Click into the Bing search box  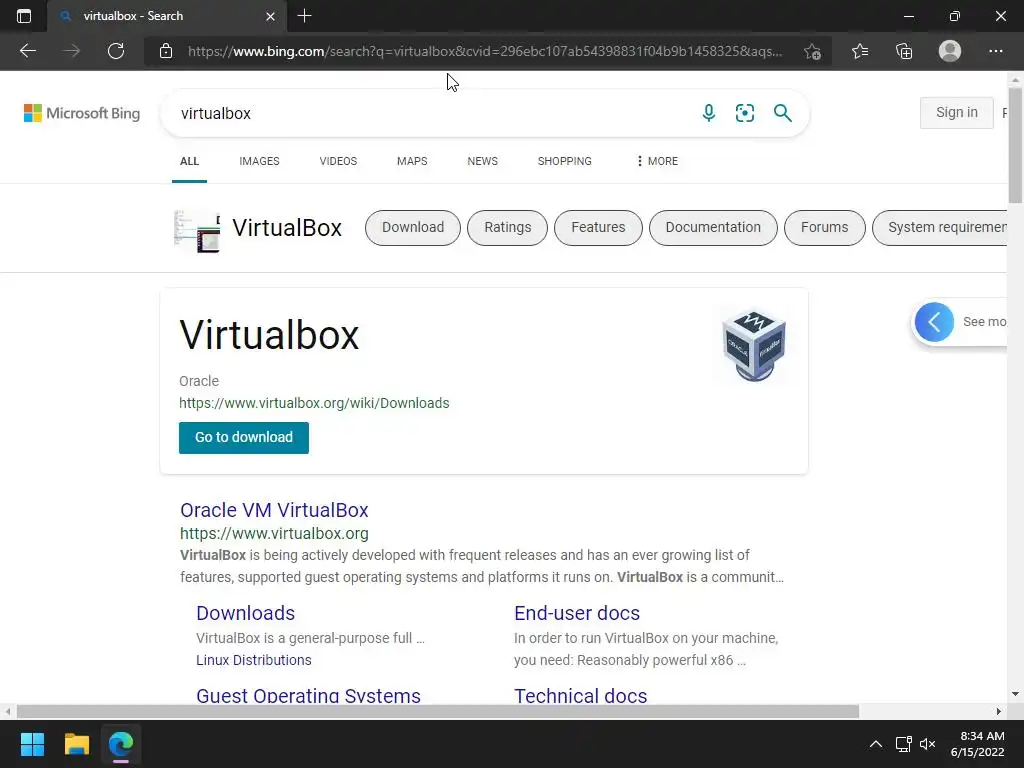click(x=431, y=113)
